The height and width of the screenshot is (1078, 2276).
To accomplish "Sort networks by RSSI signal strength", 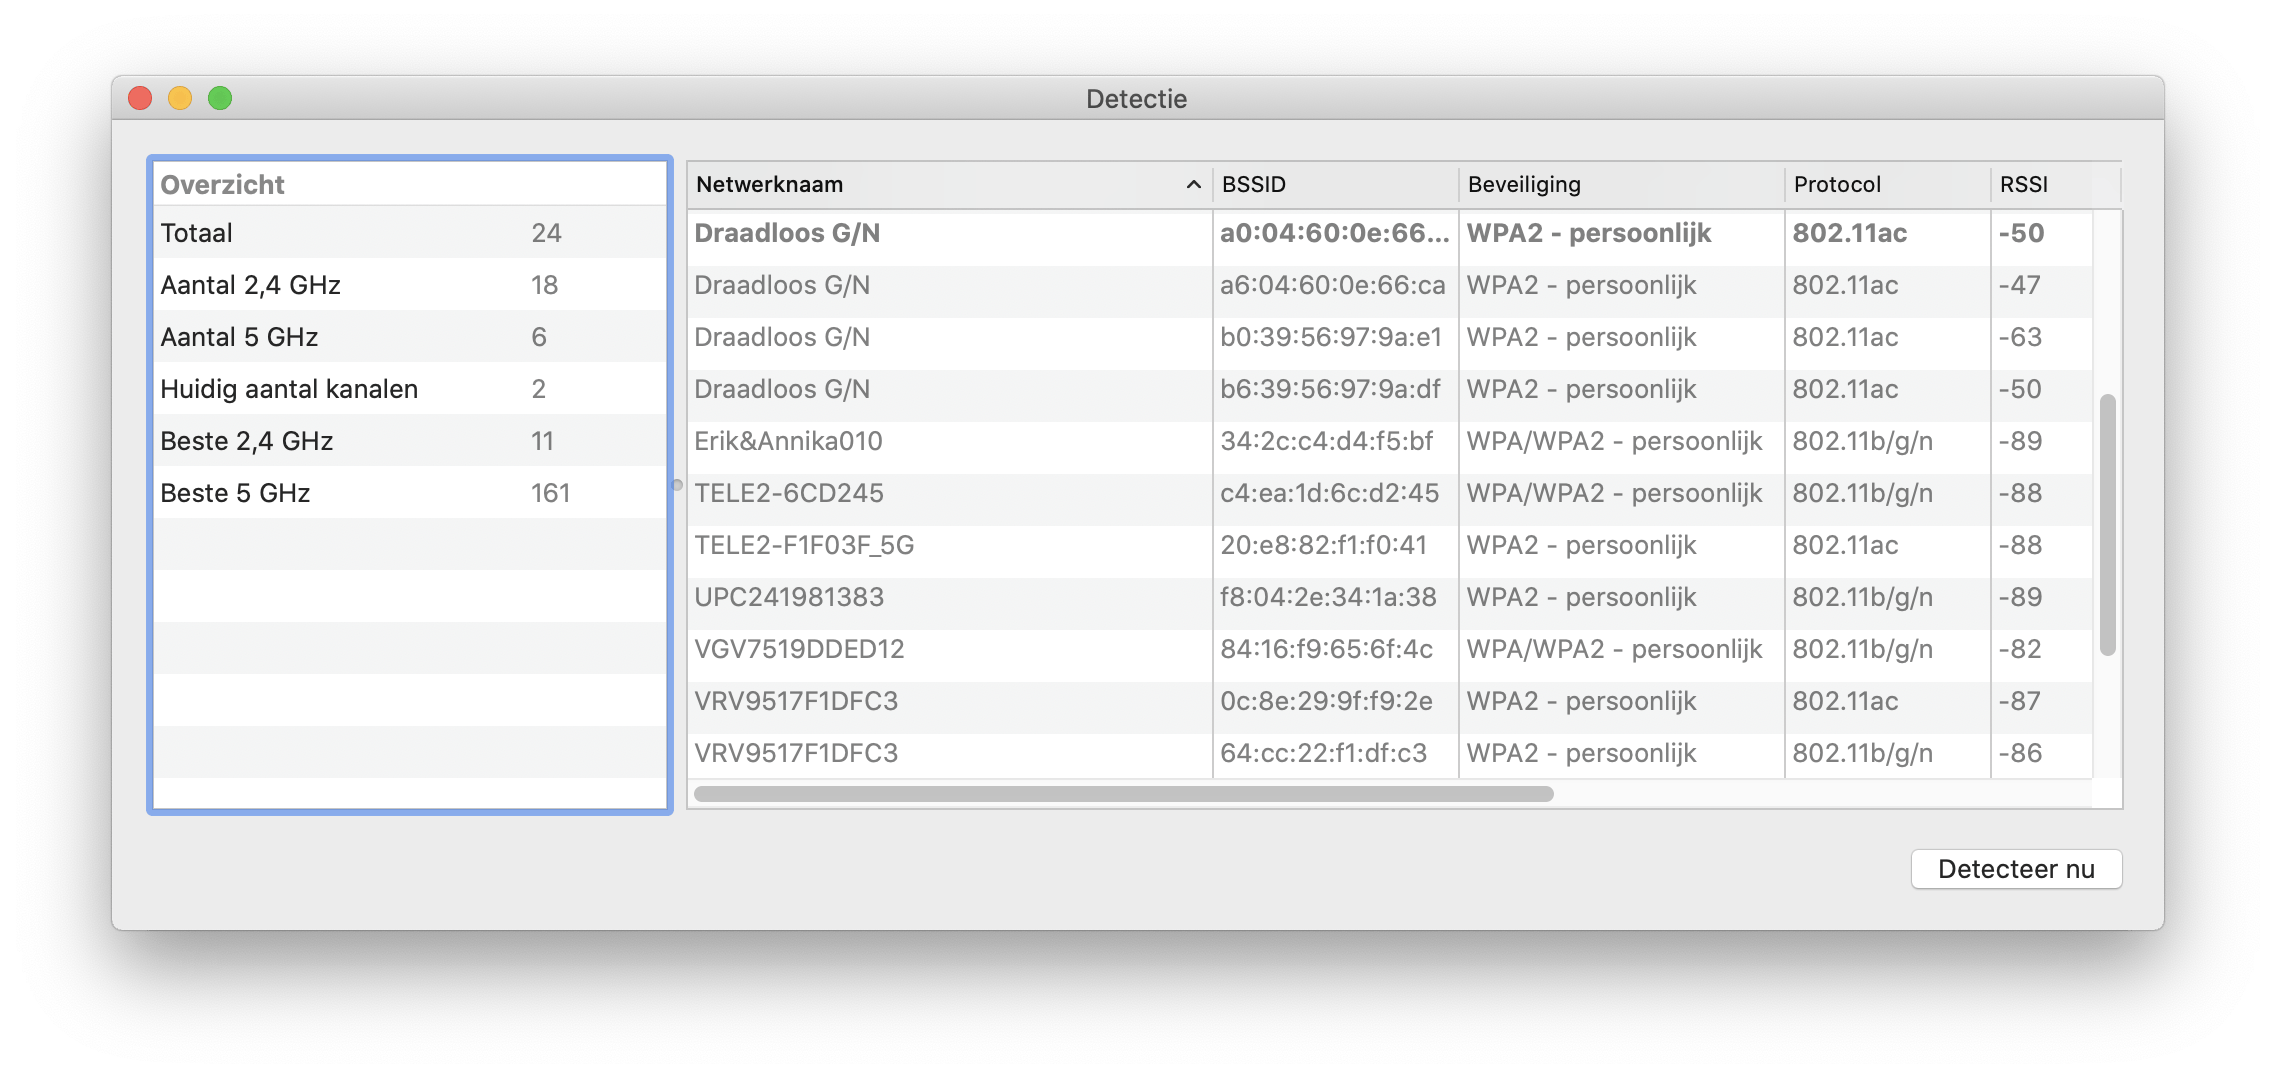I will 2022,184.
